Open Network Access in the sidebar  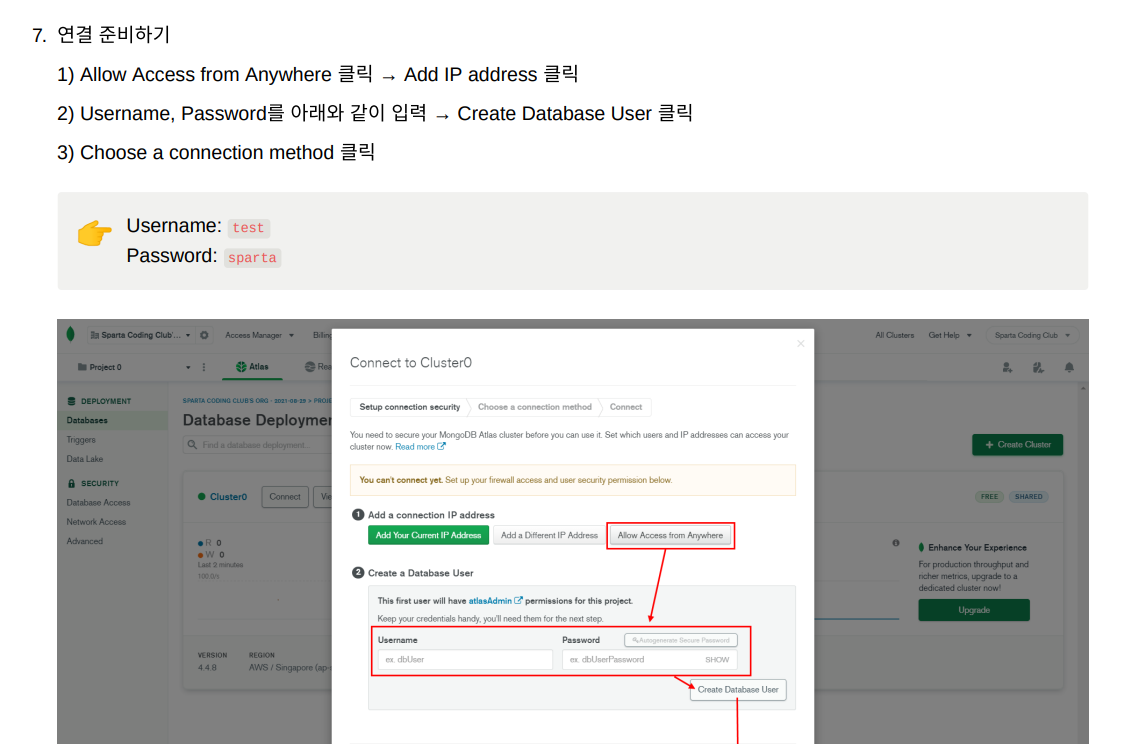click(96, 522)
